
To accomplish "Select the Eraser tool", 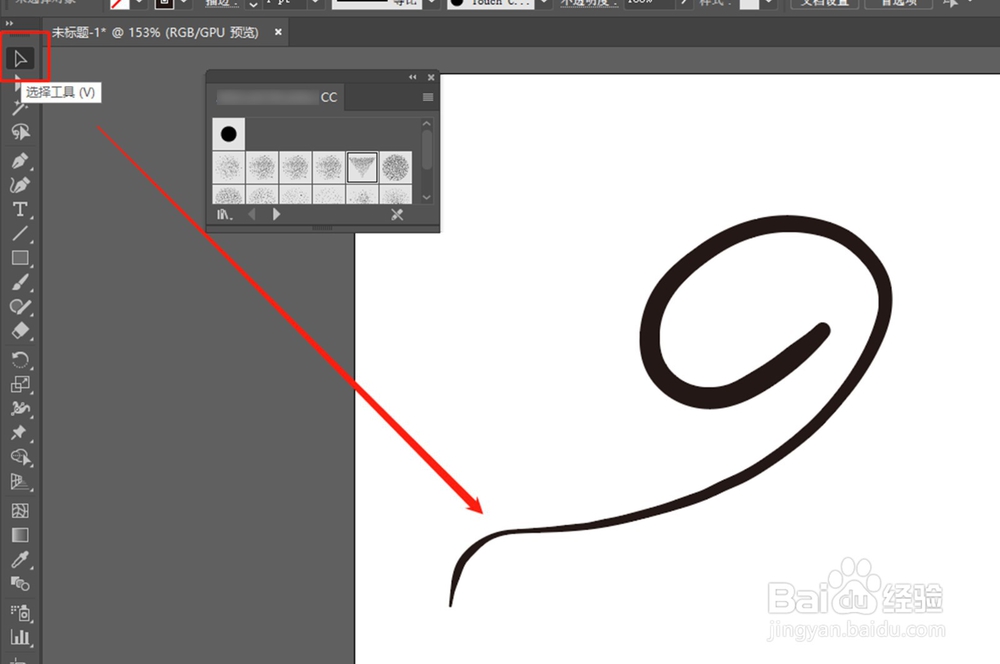I will coord(20,331).
